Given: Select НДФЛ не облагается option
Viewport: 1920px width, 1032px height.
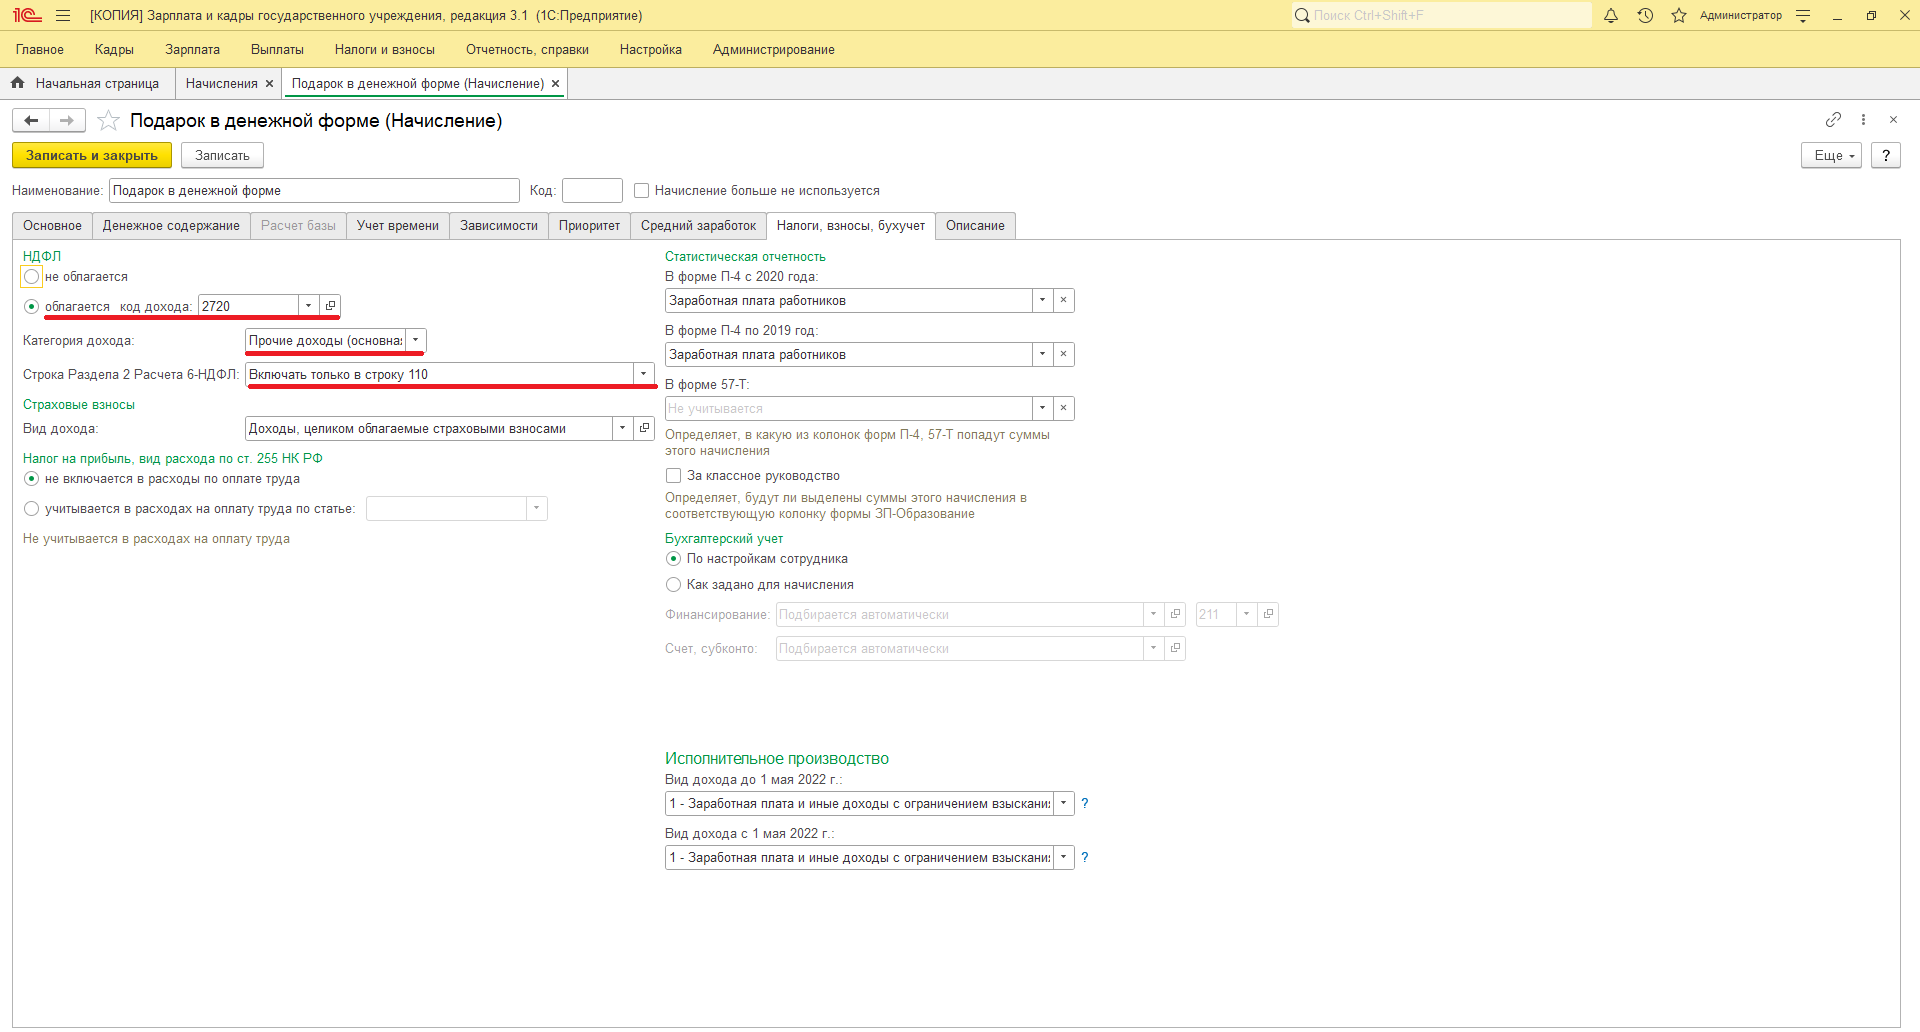Looking at the screenshot, I should (31, 277).
